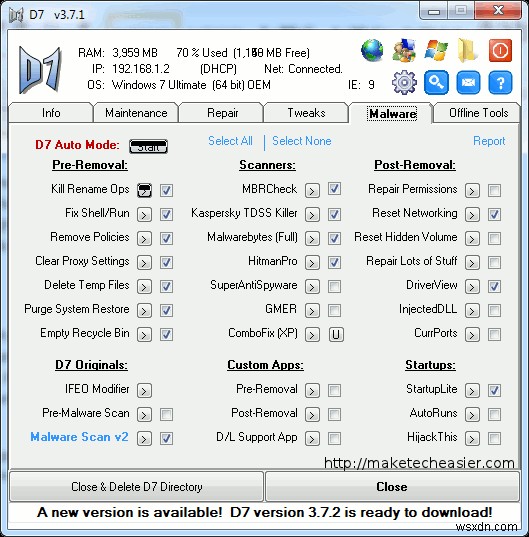The image size is (529, 537).
Task: Open the Report link
Action: coord(489,141)
